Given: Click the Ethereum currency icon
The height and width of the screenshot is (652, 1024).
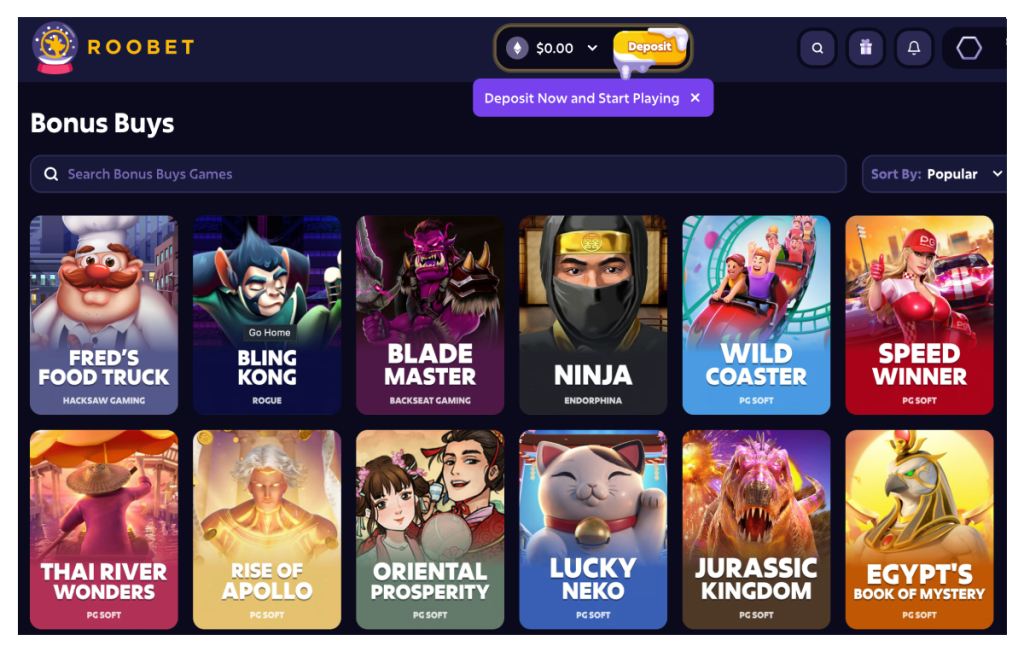Looking at the screenshot, I should [x=517, y=48].
